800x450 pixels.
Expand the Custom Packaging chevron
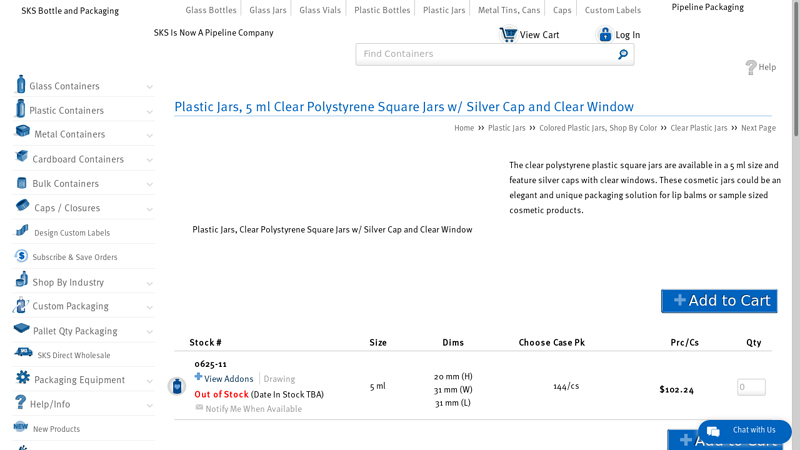click(x=149, y=307)
